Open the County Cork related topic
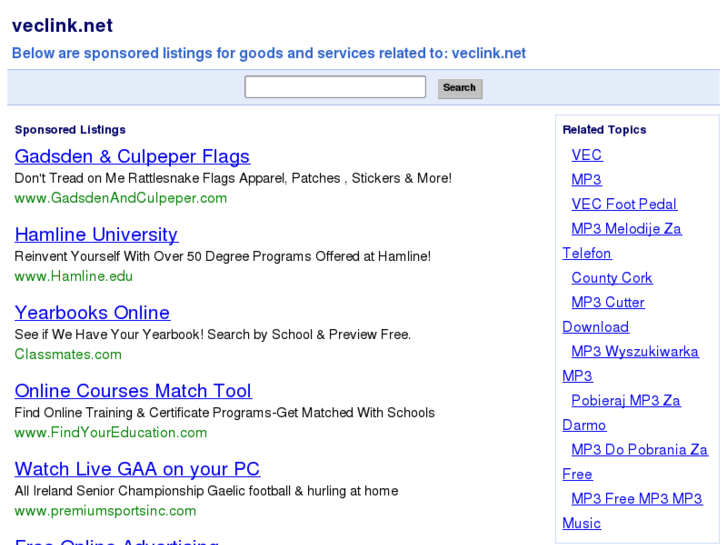 coord(612,278)
